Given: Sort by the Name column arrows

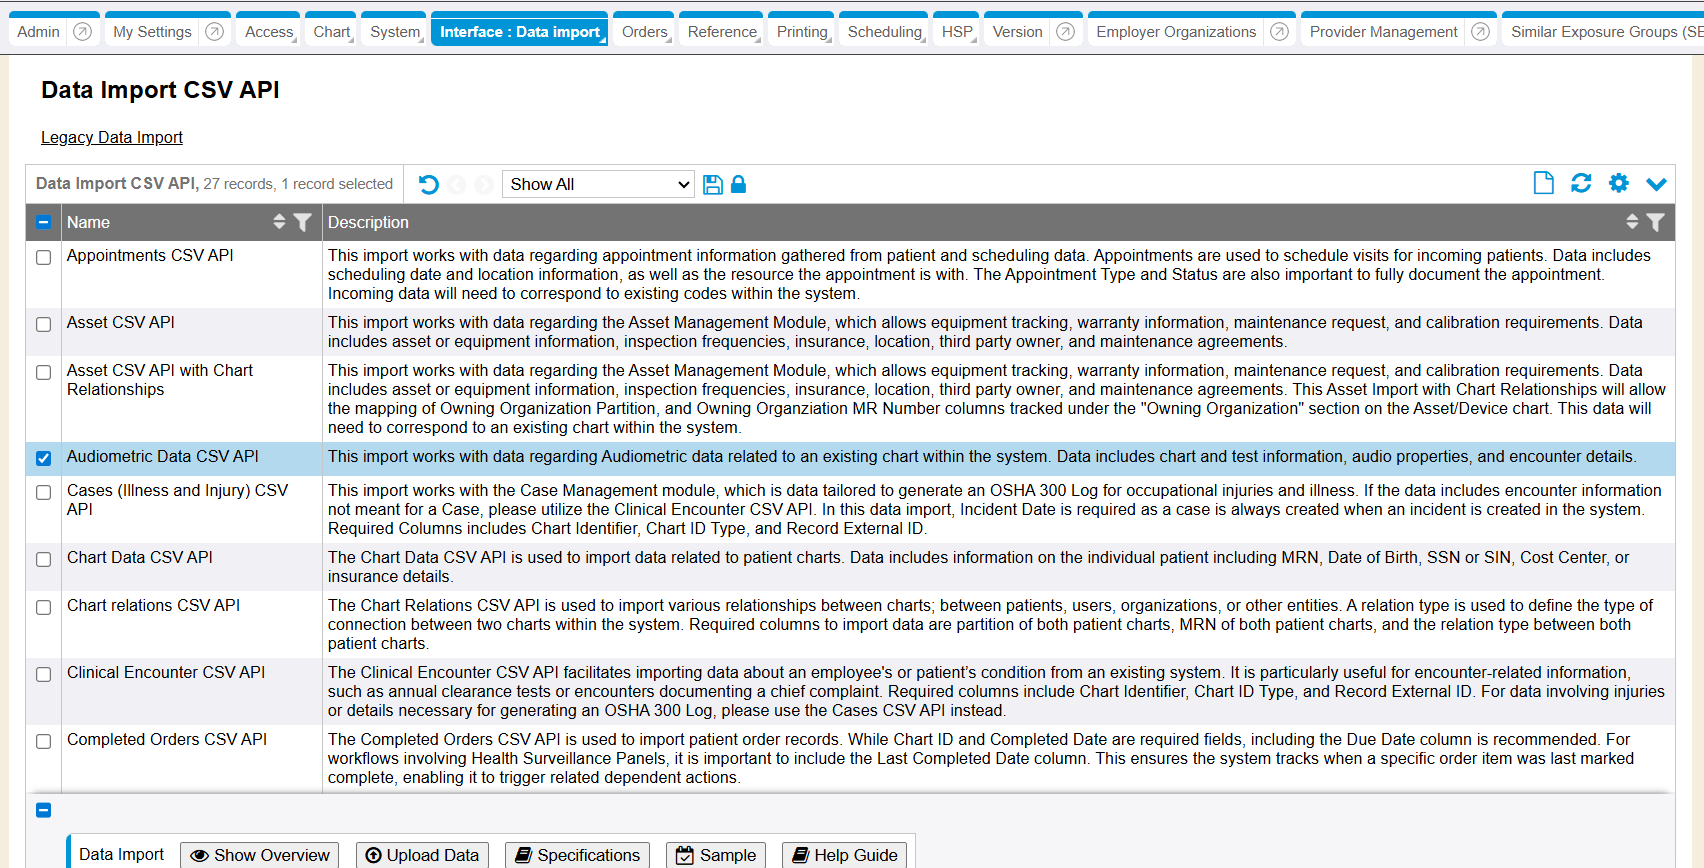Looking at the screenshot, I should [x=279, y=222].
